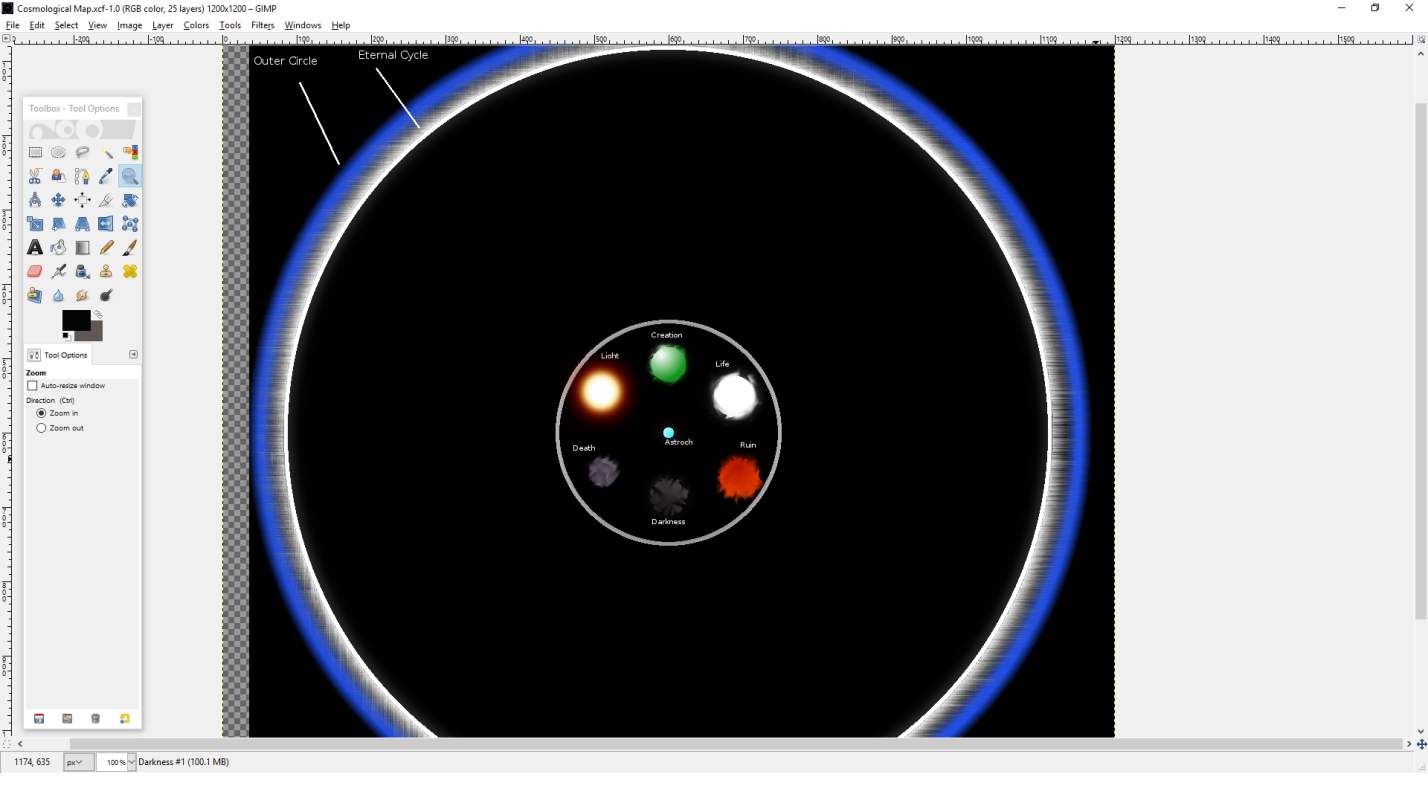Open the Colors menu

tap(196, 25)
